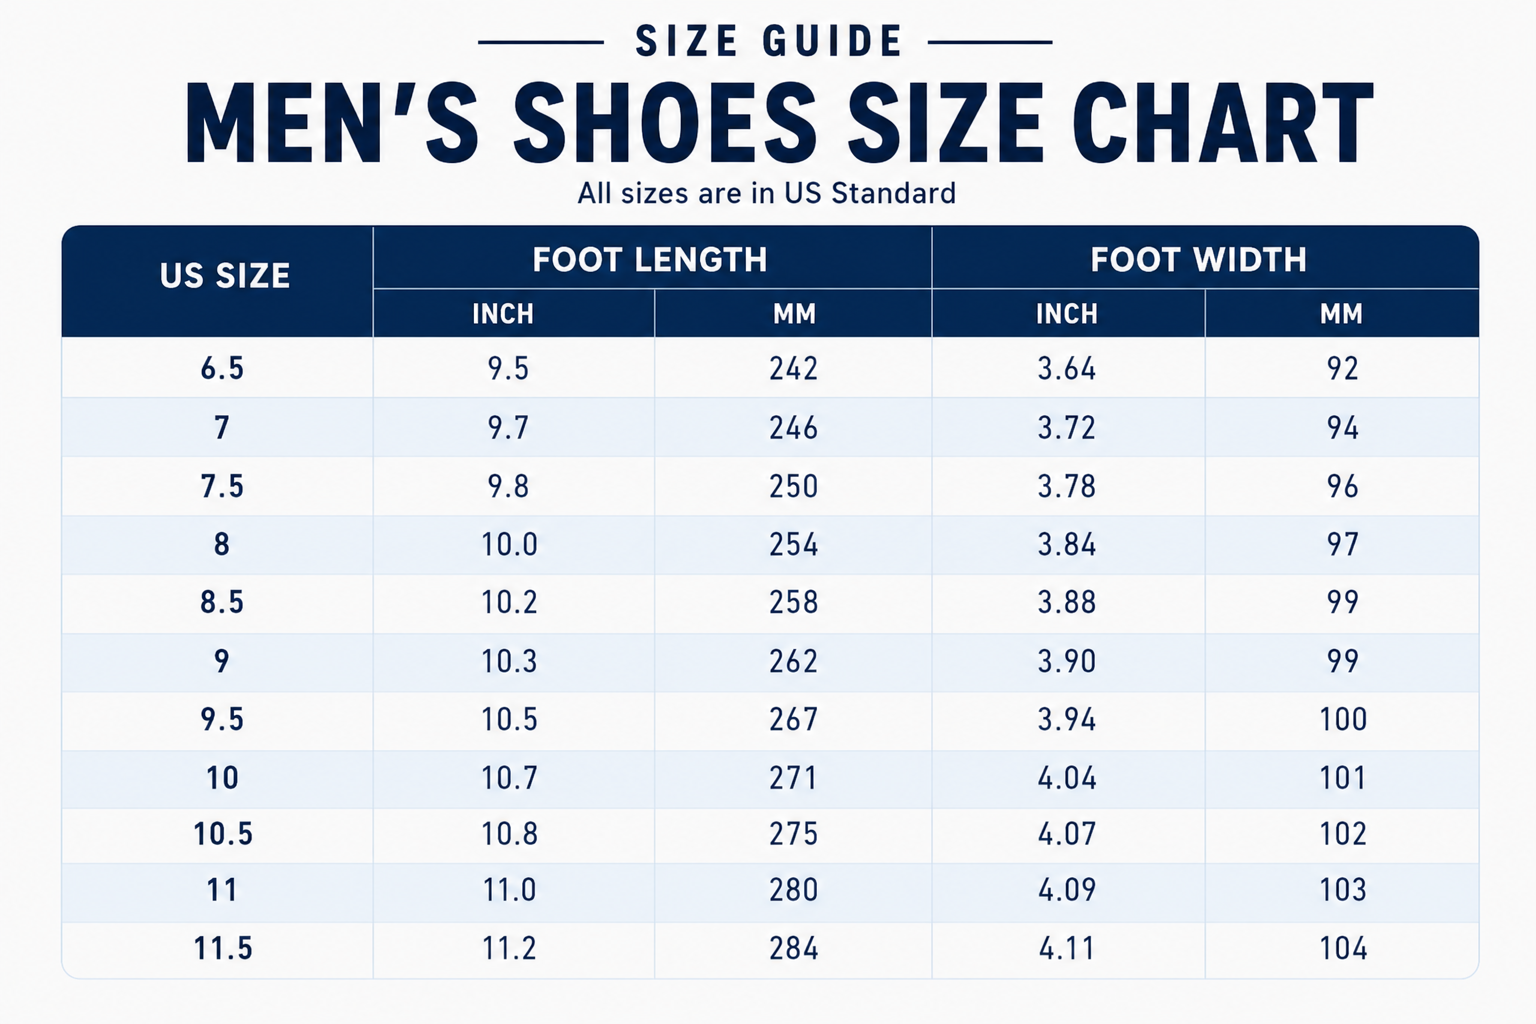Select the MM subheader under Foot Width
Viewport: 1536px width, 1024px height.
point(1341,314)
